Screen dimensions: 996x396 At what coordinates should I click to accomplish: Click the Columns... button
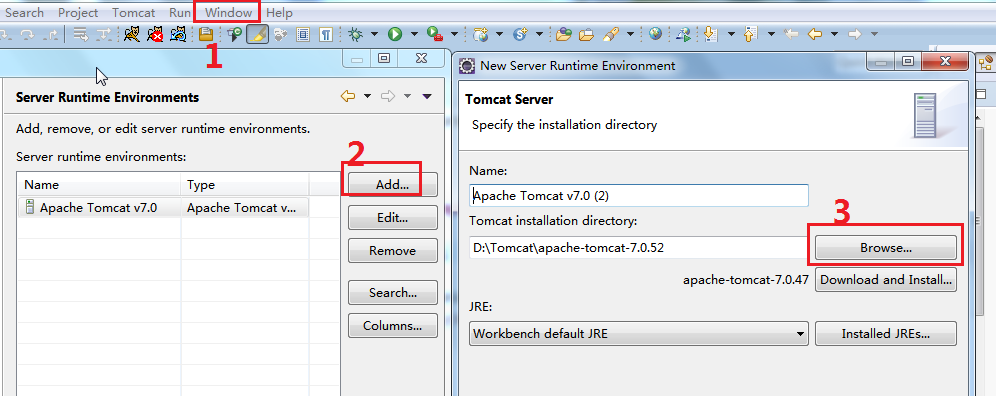point(393,325)
